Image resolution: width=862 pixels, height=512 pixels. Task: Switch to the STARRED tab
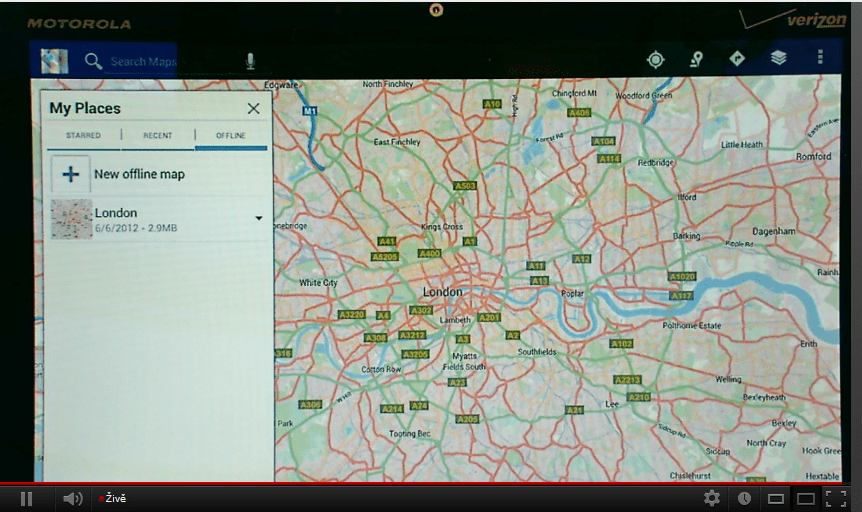84,135
